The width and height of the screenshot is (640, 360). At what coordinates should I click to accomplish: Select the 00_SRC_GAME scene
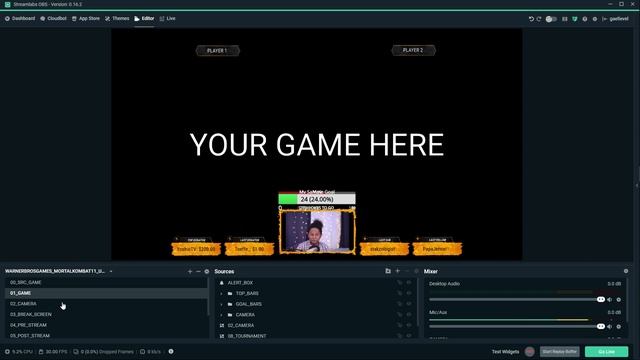point(106,282)
